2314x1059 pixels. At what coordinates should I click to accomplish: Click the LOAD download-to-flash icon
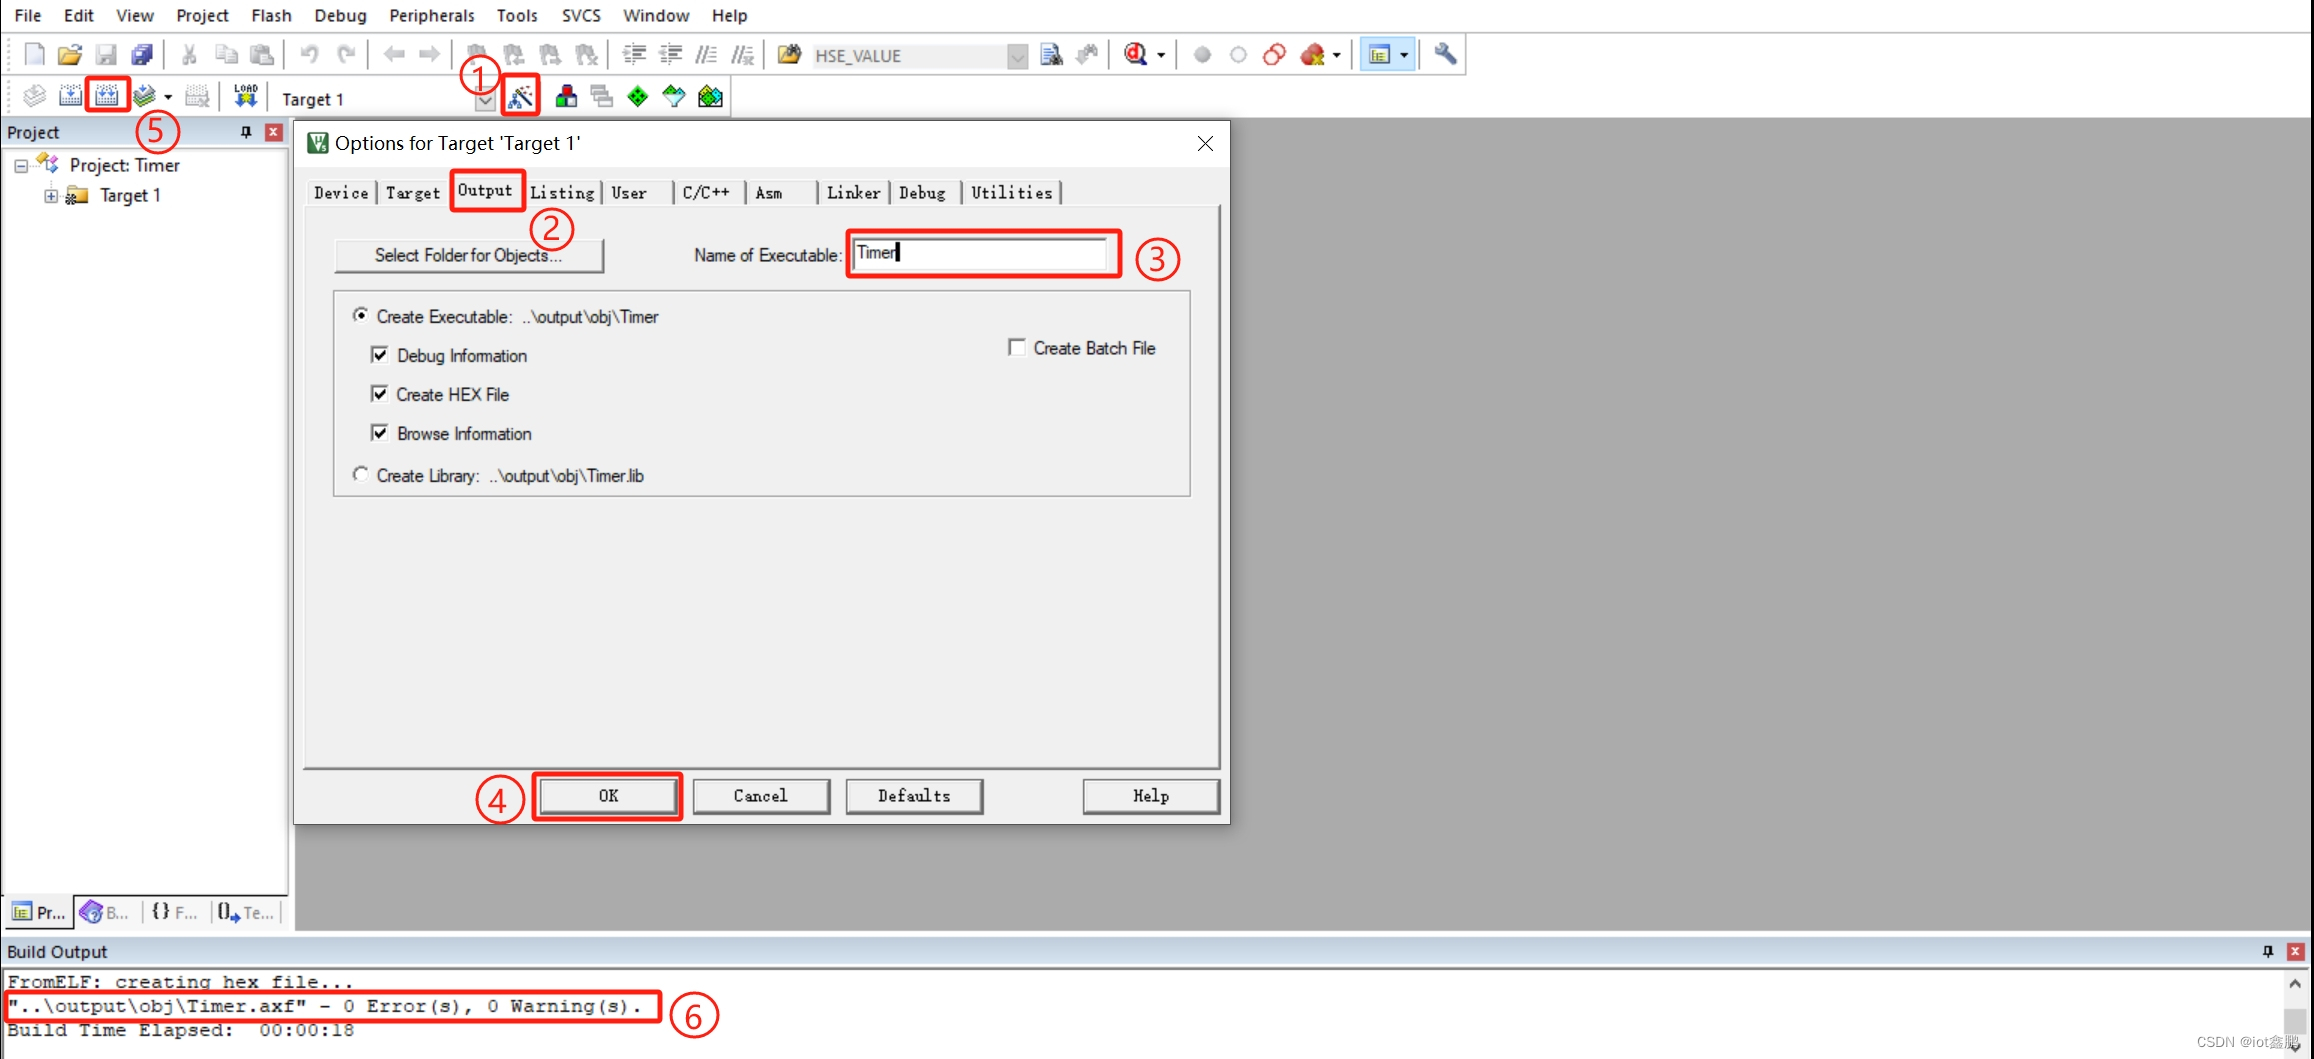coord(245,97)
